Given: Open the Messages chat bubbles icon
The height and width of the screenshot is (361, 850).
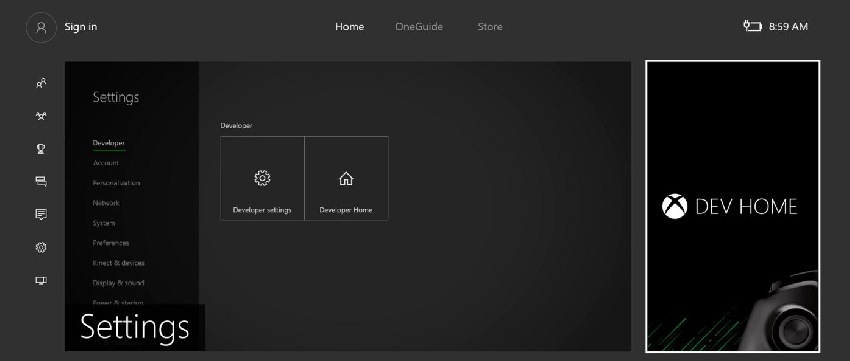Looking at the screenshot, I should [41, 181].
